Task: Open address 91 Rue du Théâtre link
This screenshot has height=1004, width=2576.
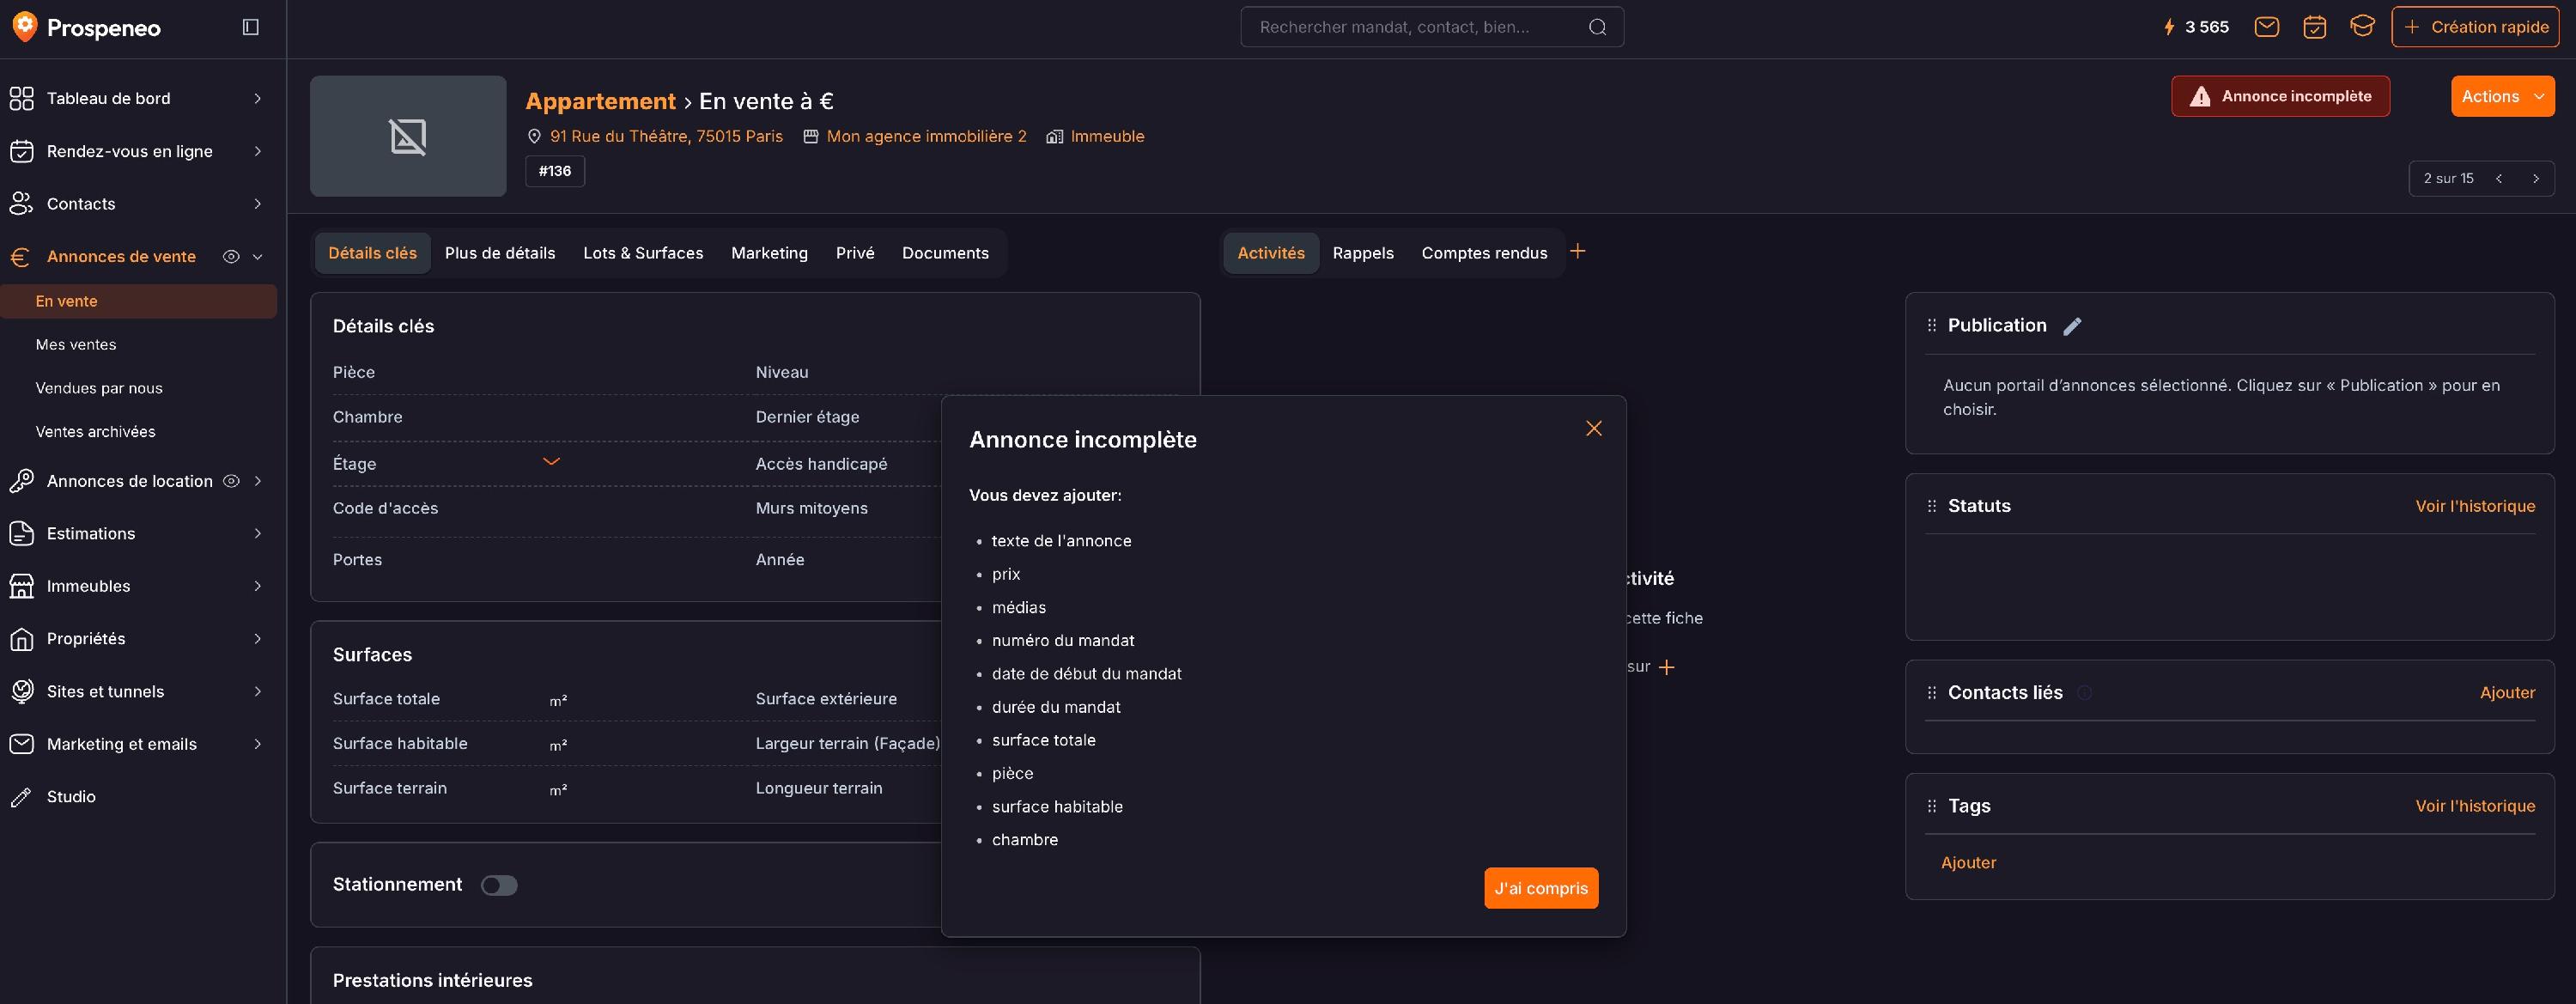Action: click(x=666, y=136)
